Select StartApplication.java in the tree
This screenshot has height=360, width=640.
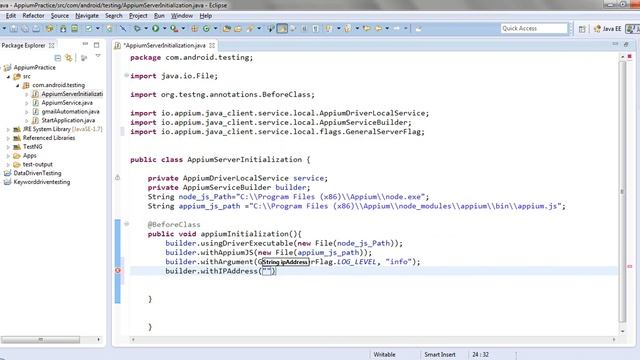click(68, 120)
